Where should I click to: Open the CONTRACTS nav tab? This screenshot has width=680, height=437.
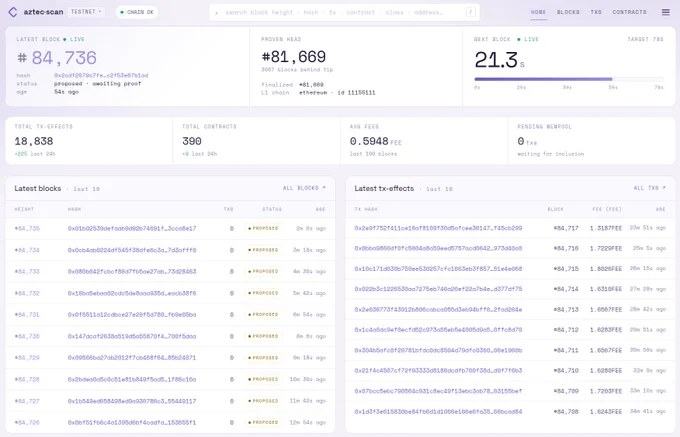[629, 12]
